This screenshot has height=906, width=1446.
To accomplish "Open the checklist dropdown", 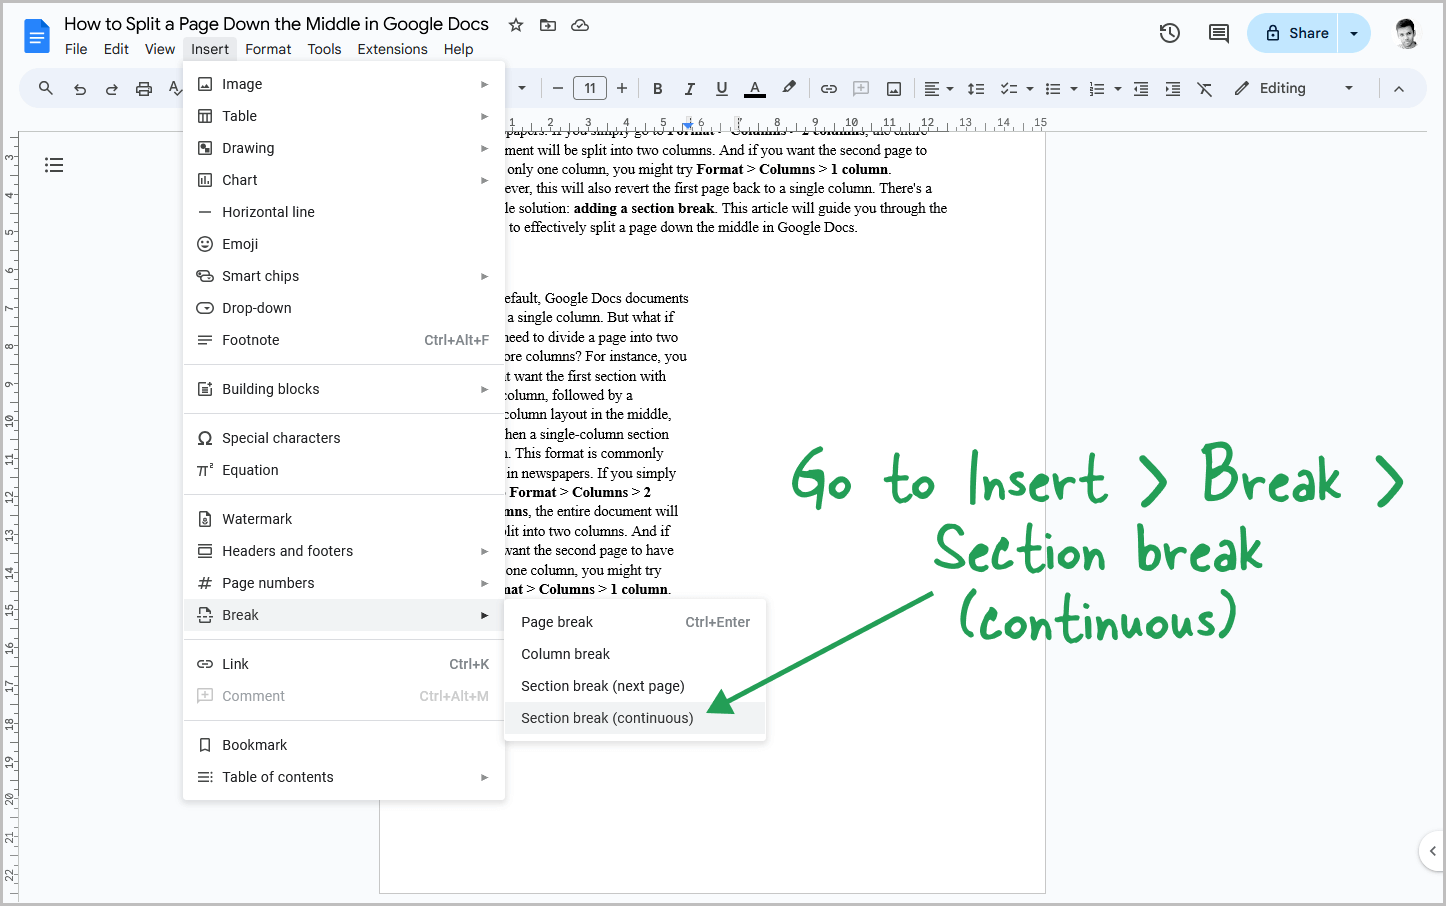I will [x=1017, y=89].
